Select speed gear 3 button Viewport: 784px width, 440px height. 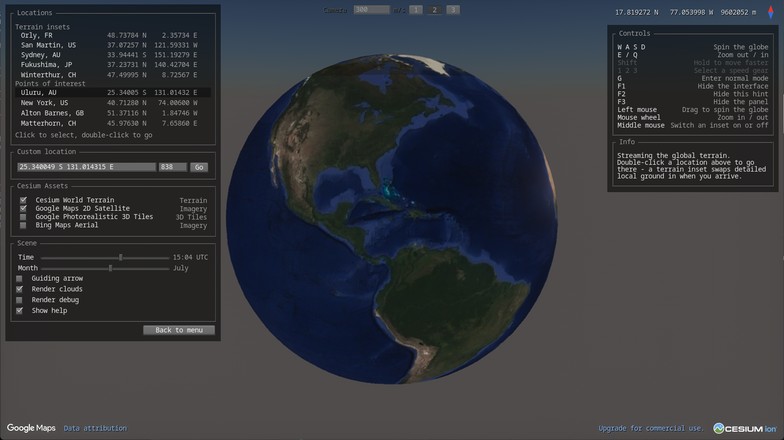point(452,10)
